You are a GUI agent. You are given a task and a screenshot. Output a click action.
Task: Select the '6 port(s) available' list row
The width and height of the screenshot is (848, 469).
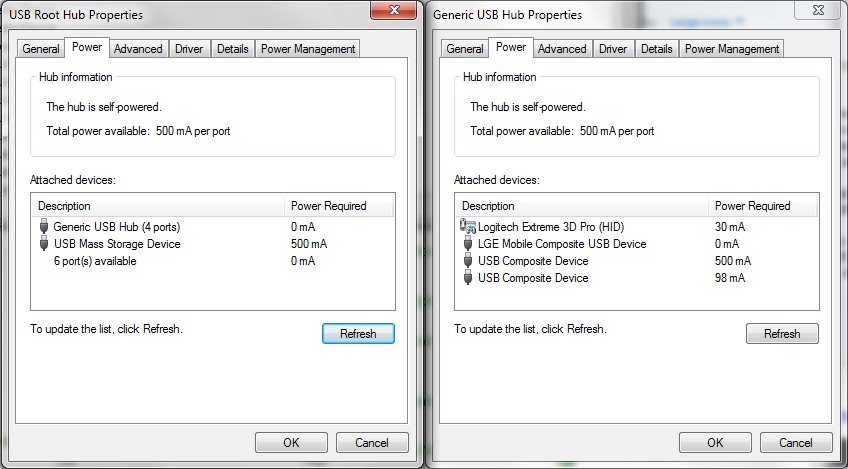pyautogui.click(x=95, y=261)
